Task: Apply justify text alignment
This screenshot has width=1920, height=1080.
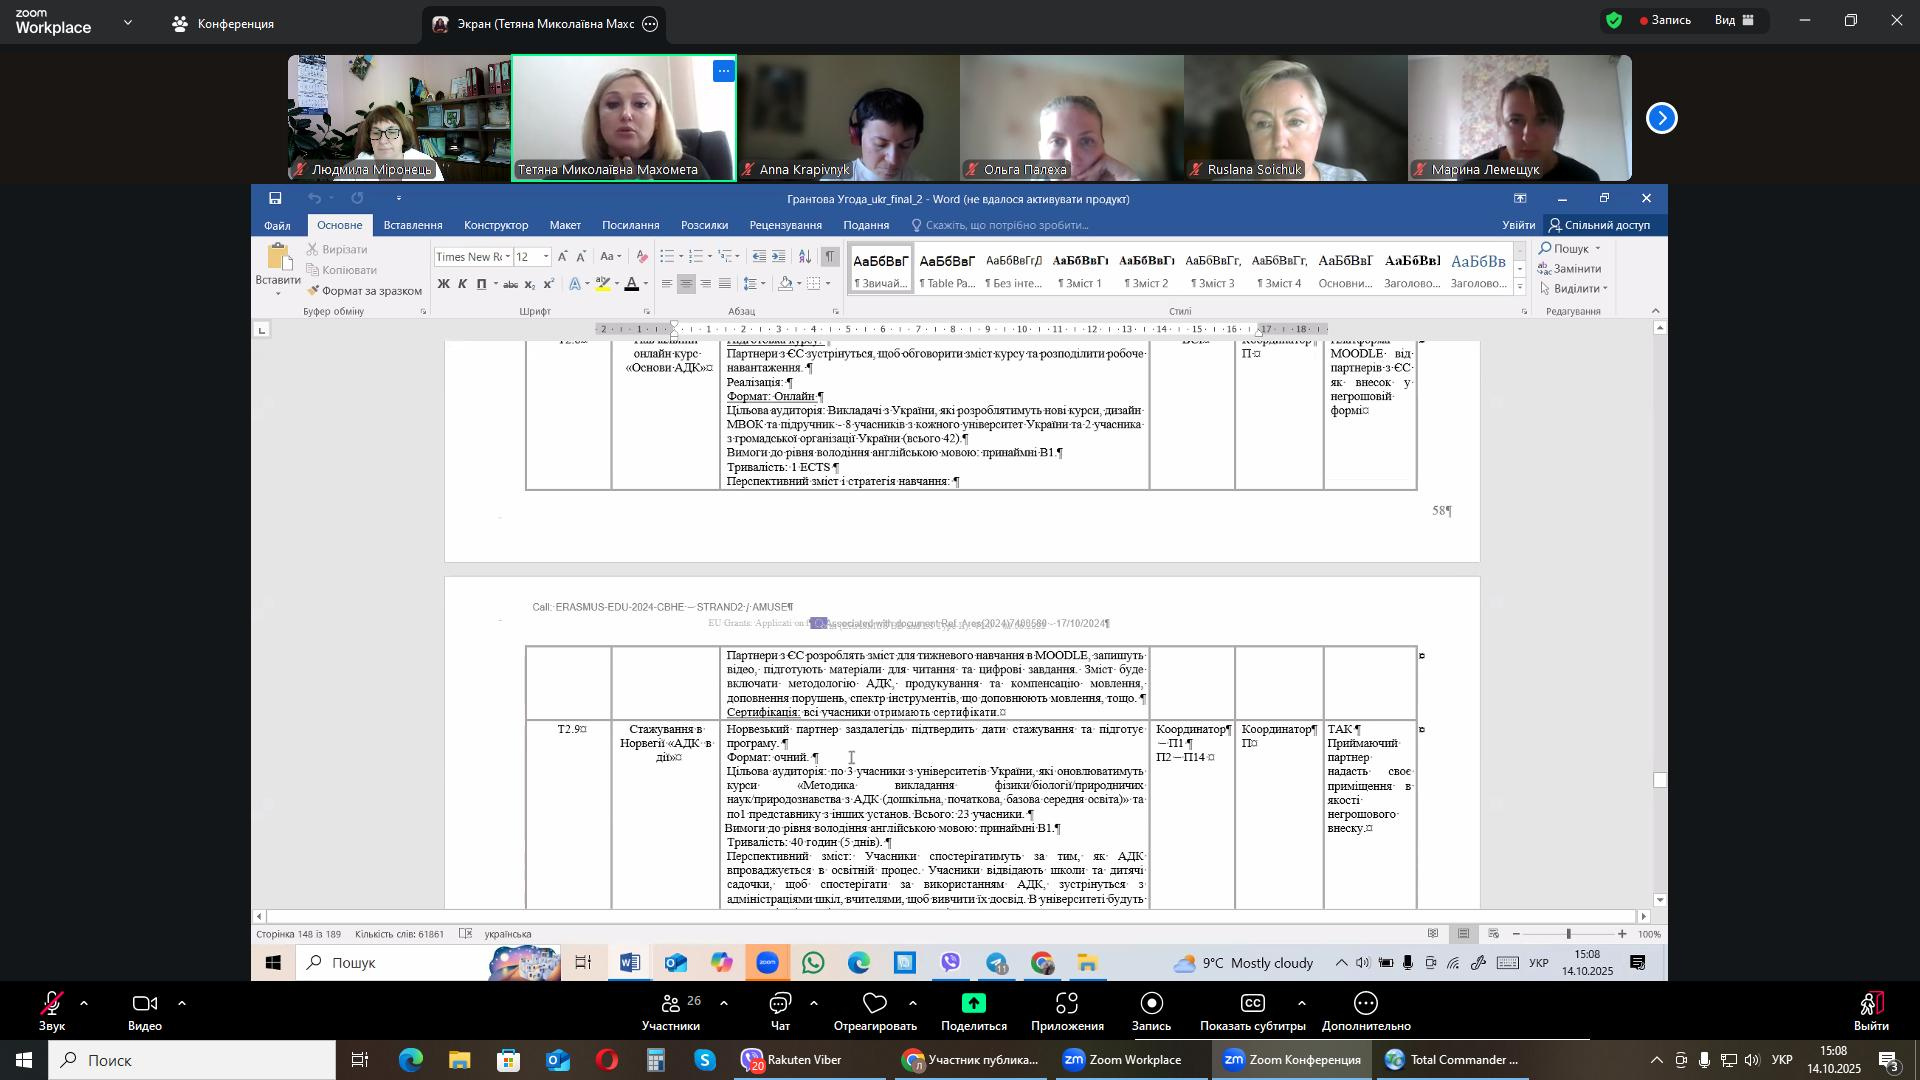Action: pyautogui.click(x=725, y=285)
